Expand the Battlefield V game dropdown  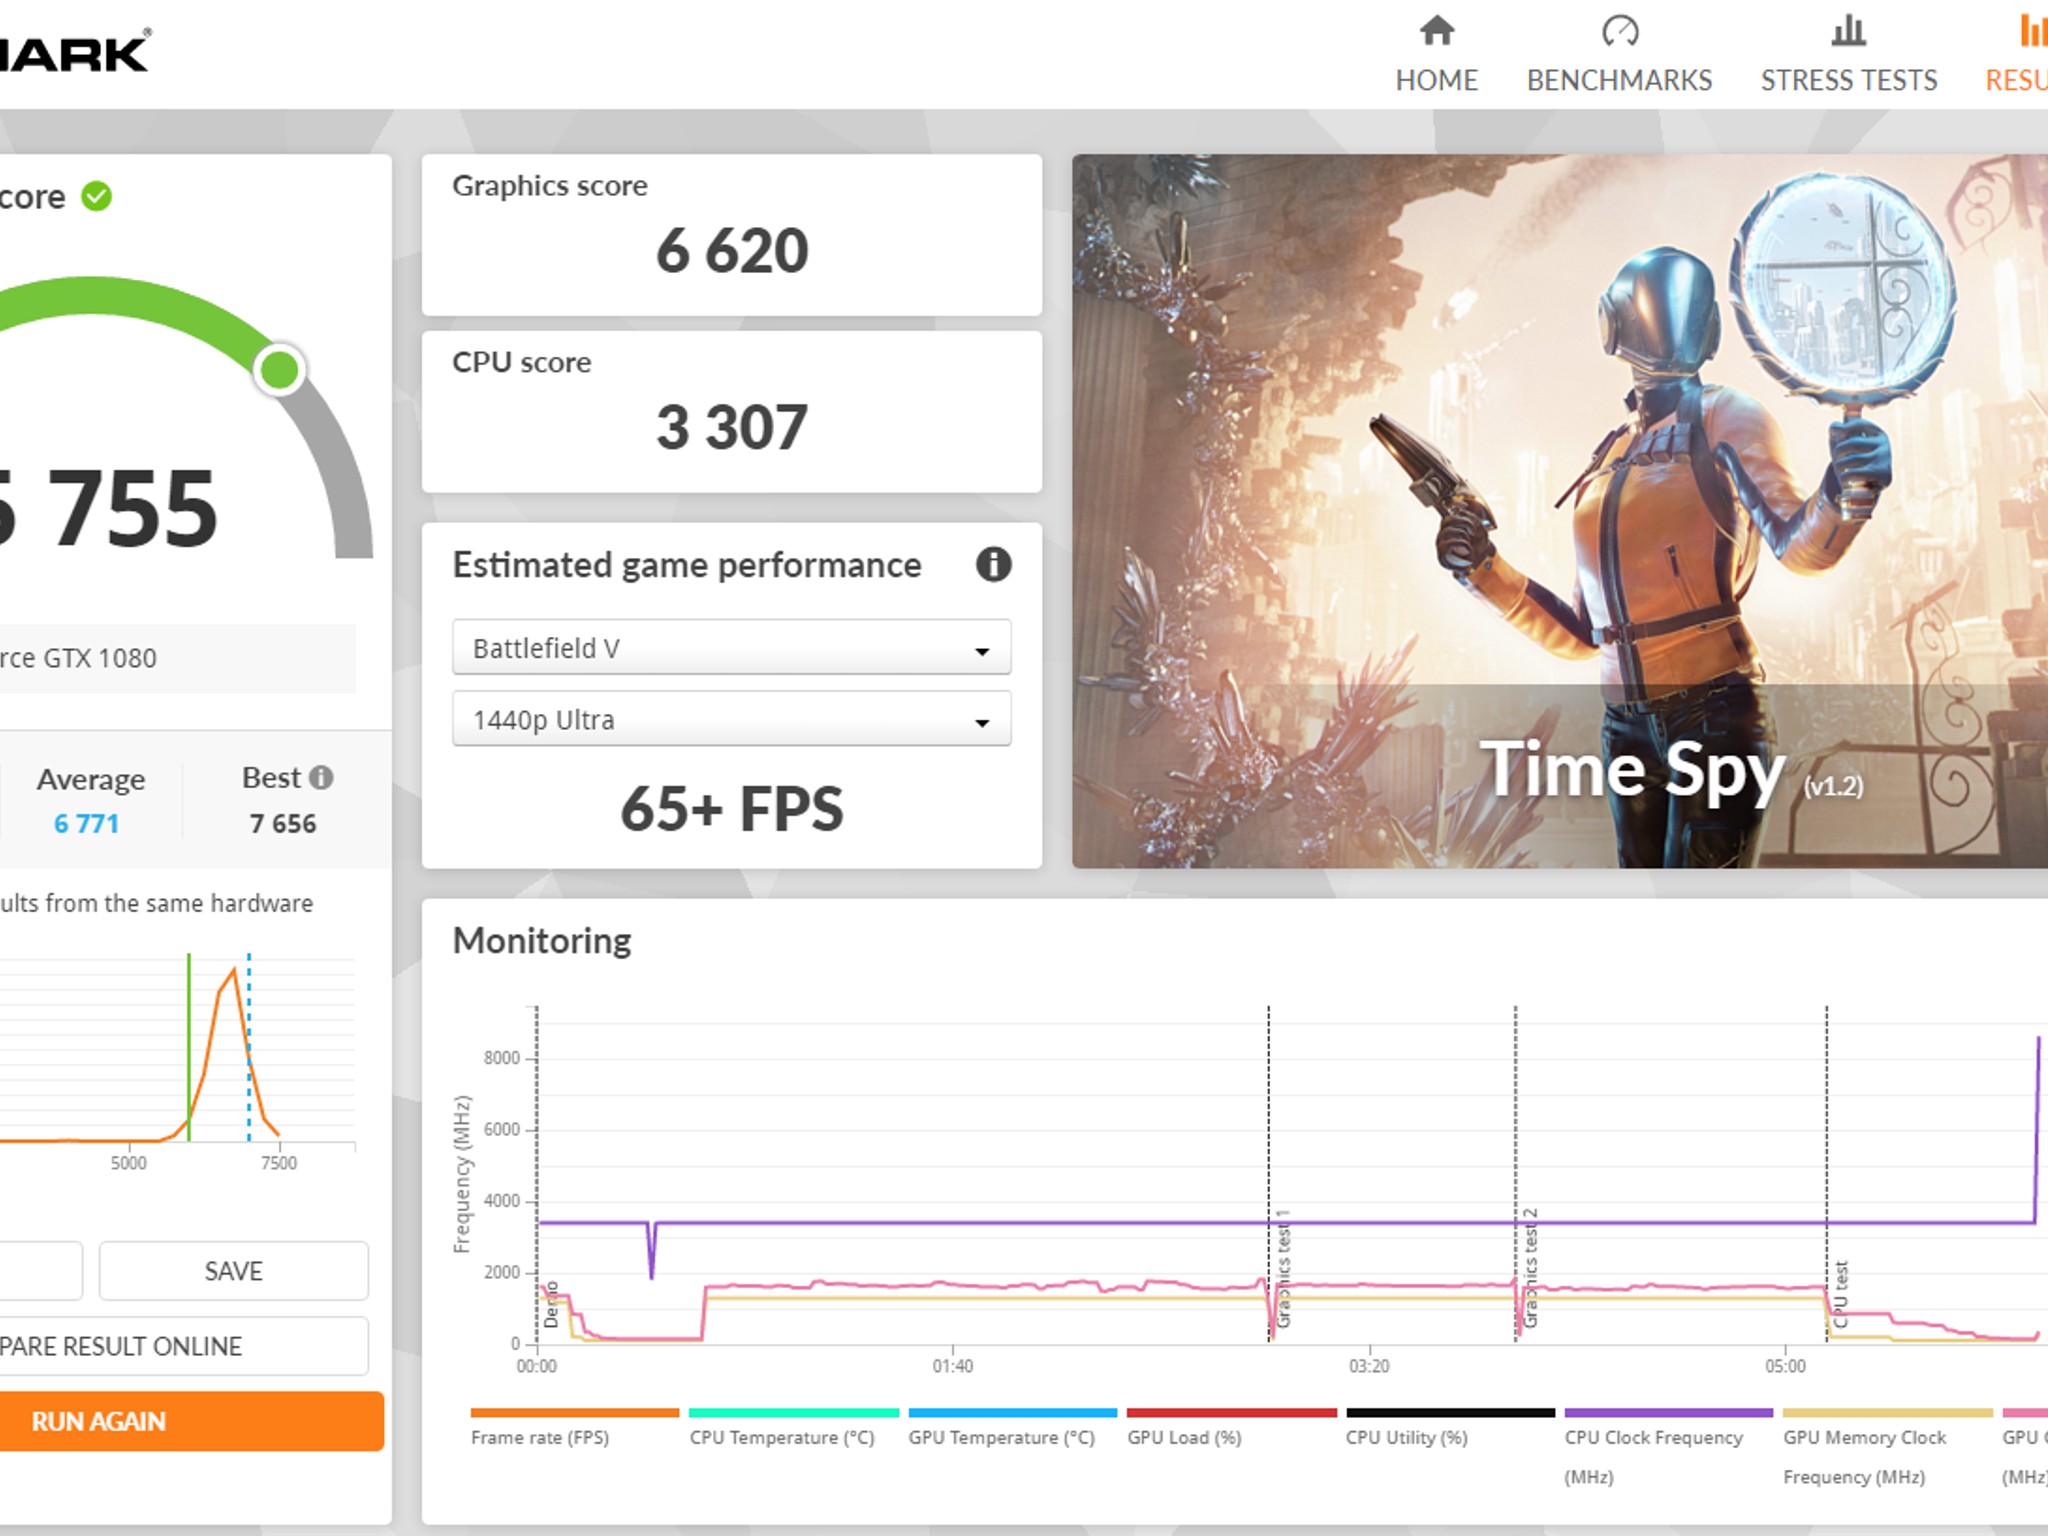[731, 648]
